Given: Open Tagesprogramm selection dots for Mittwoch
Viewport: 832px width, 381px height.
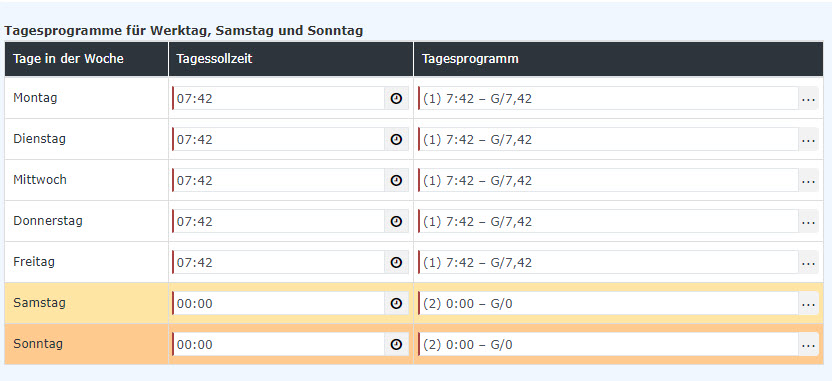Looking at the screenshot, I should click(808, 180).
